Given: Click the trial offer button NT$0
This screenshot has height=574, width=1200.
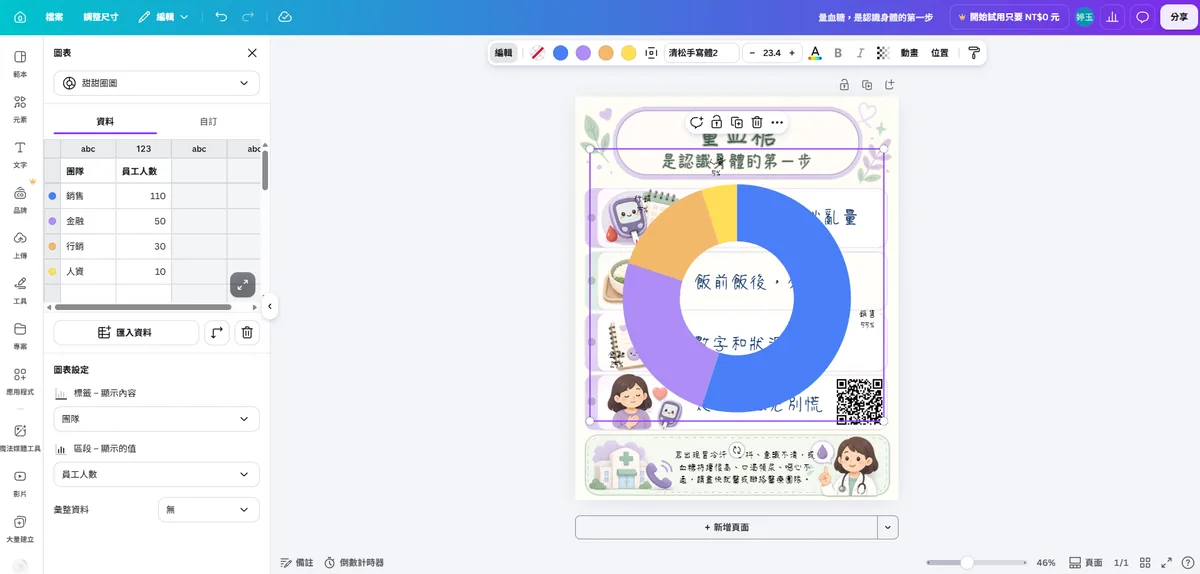Looking at the screenshot, I should (1008, 17).
